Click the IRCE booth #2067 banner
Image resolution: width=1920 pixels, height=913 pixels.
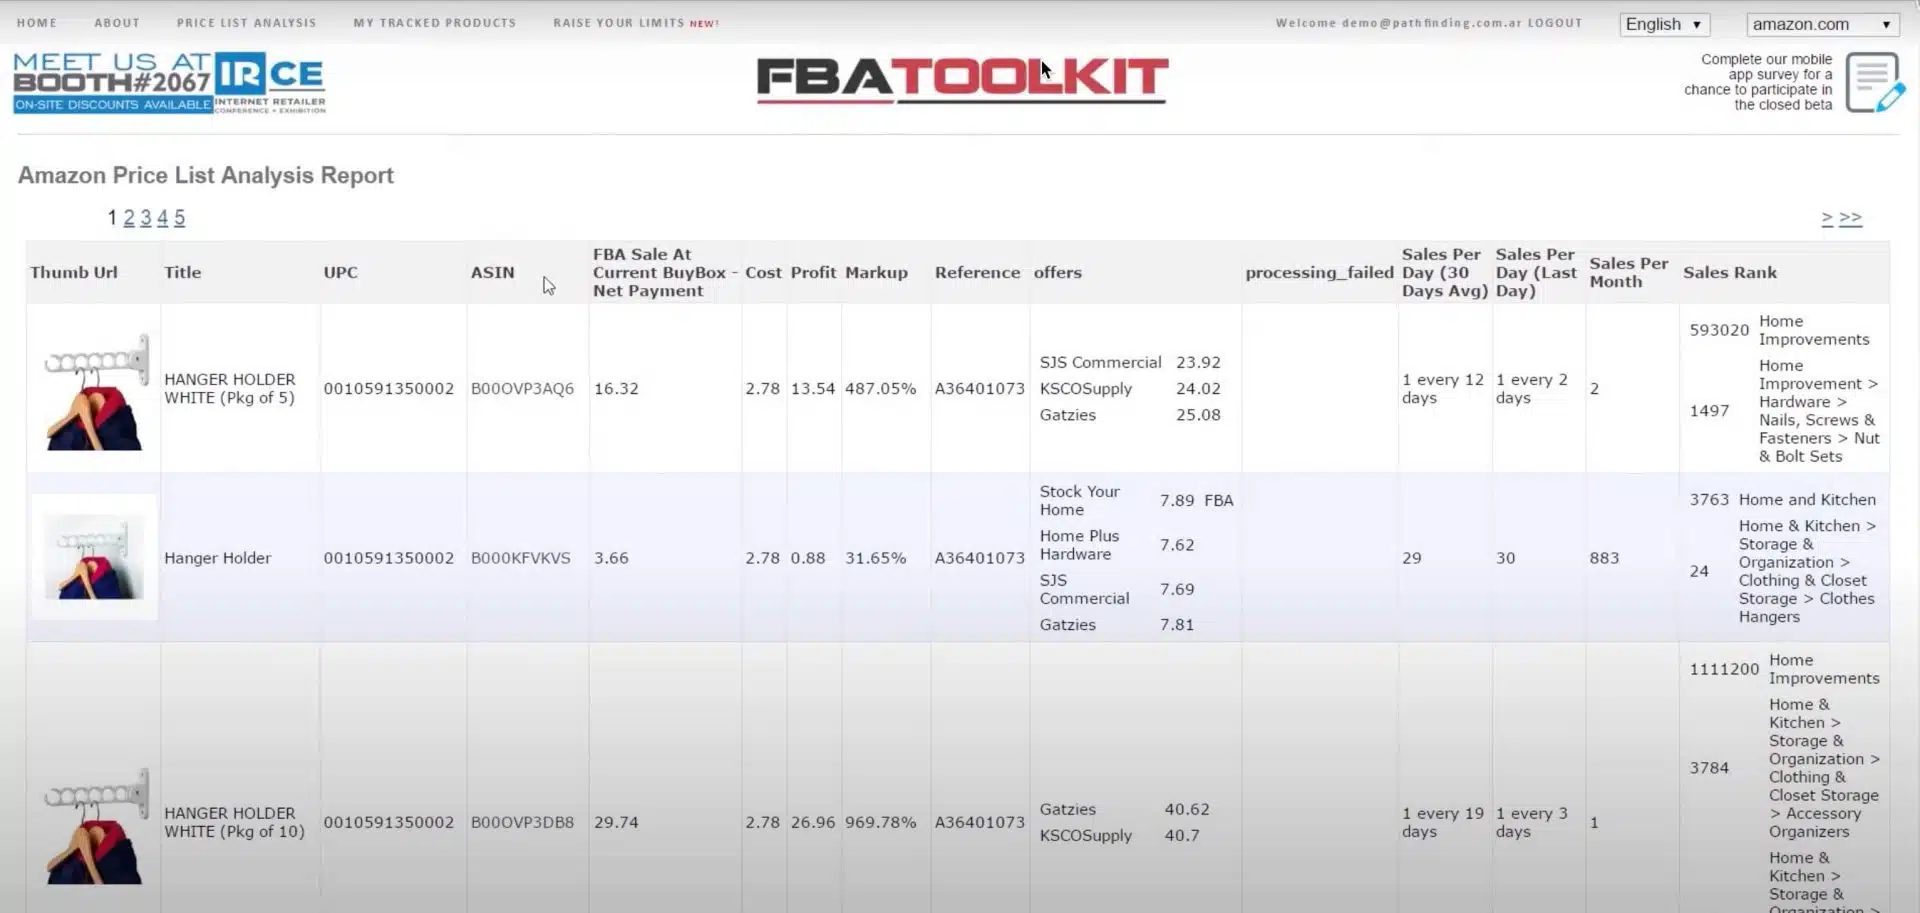pyautogui.click(x=169, y=82)
